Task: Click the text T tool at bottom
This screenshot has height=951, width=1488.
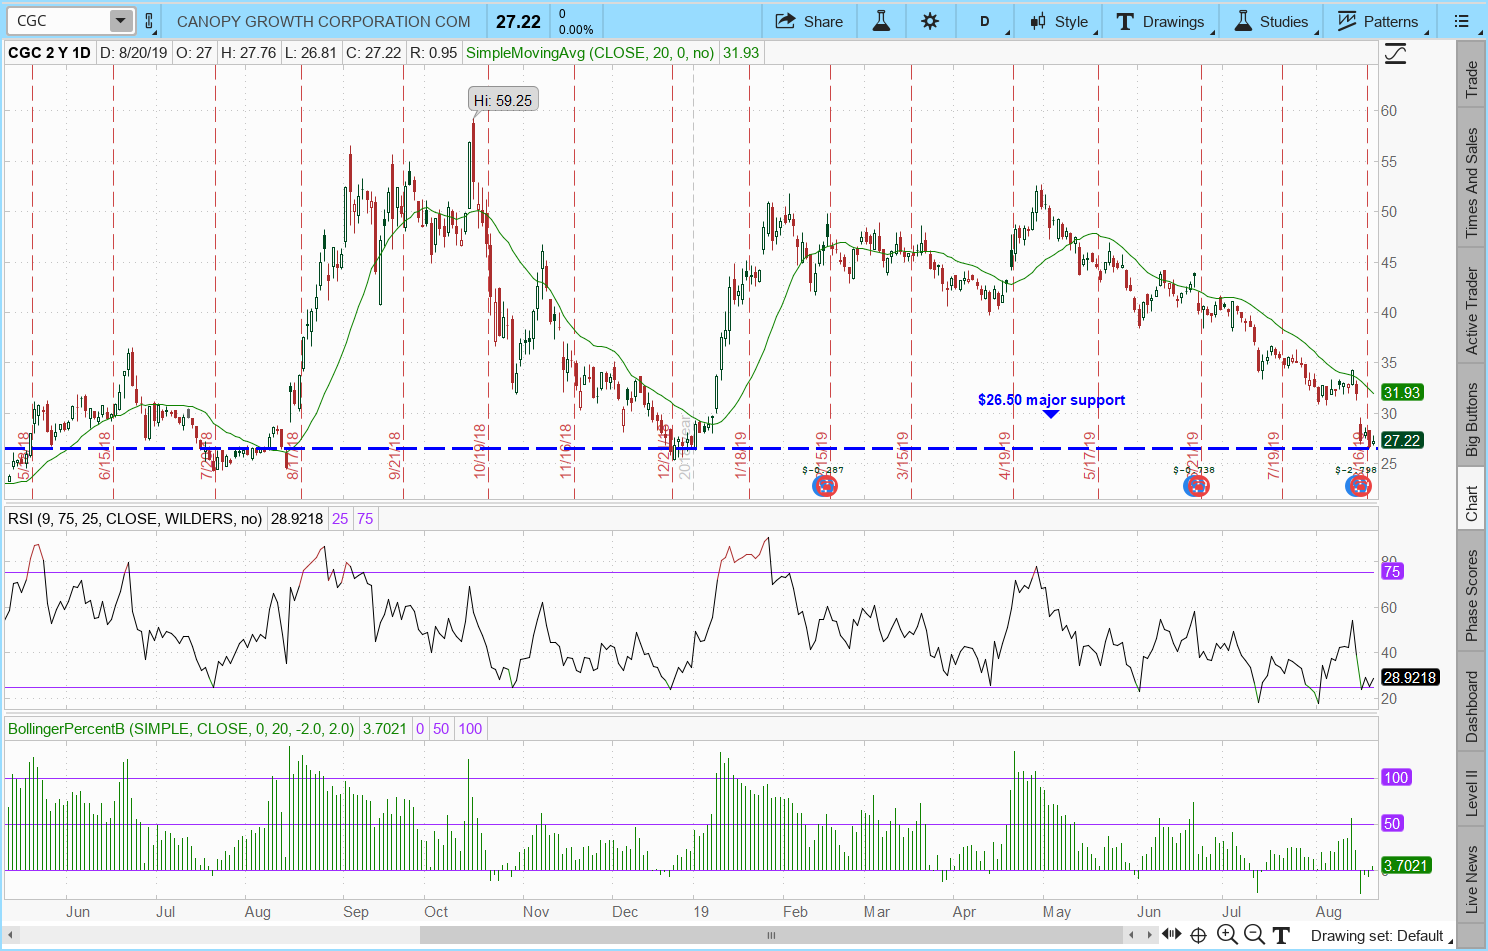Action: [x=1279, y=935]
